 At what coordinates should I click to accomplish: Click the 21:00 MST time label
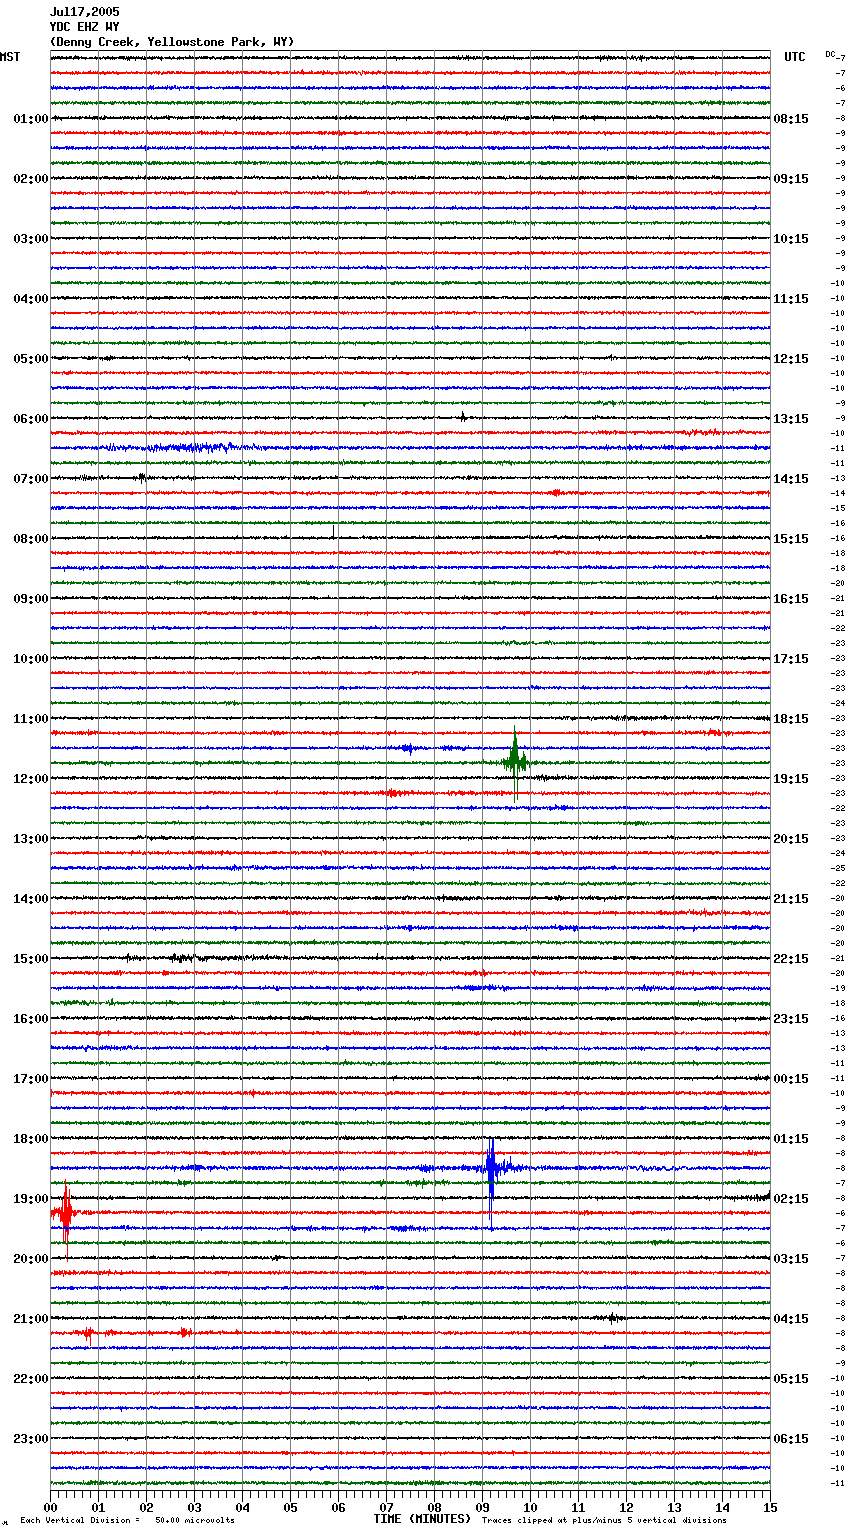31,1319
